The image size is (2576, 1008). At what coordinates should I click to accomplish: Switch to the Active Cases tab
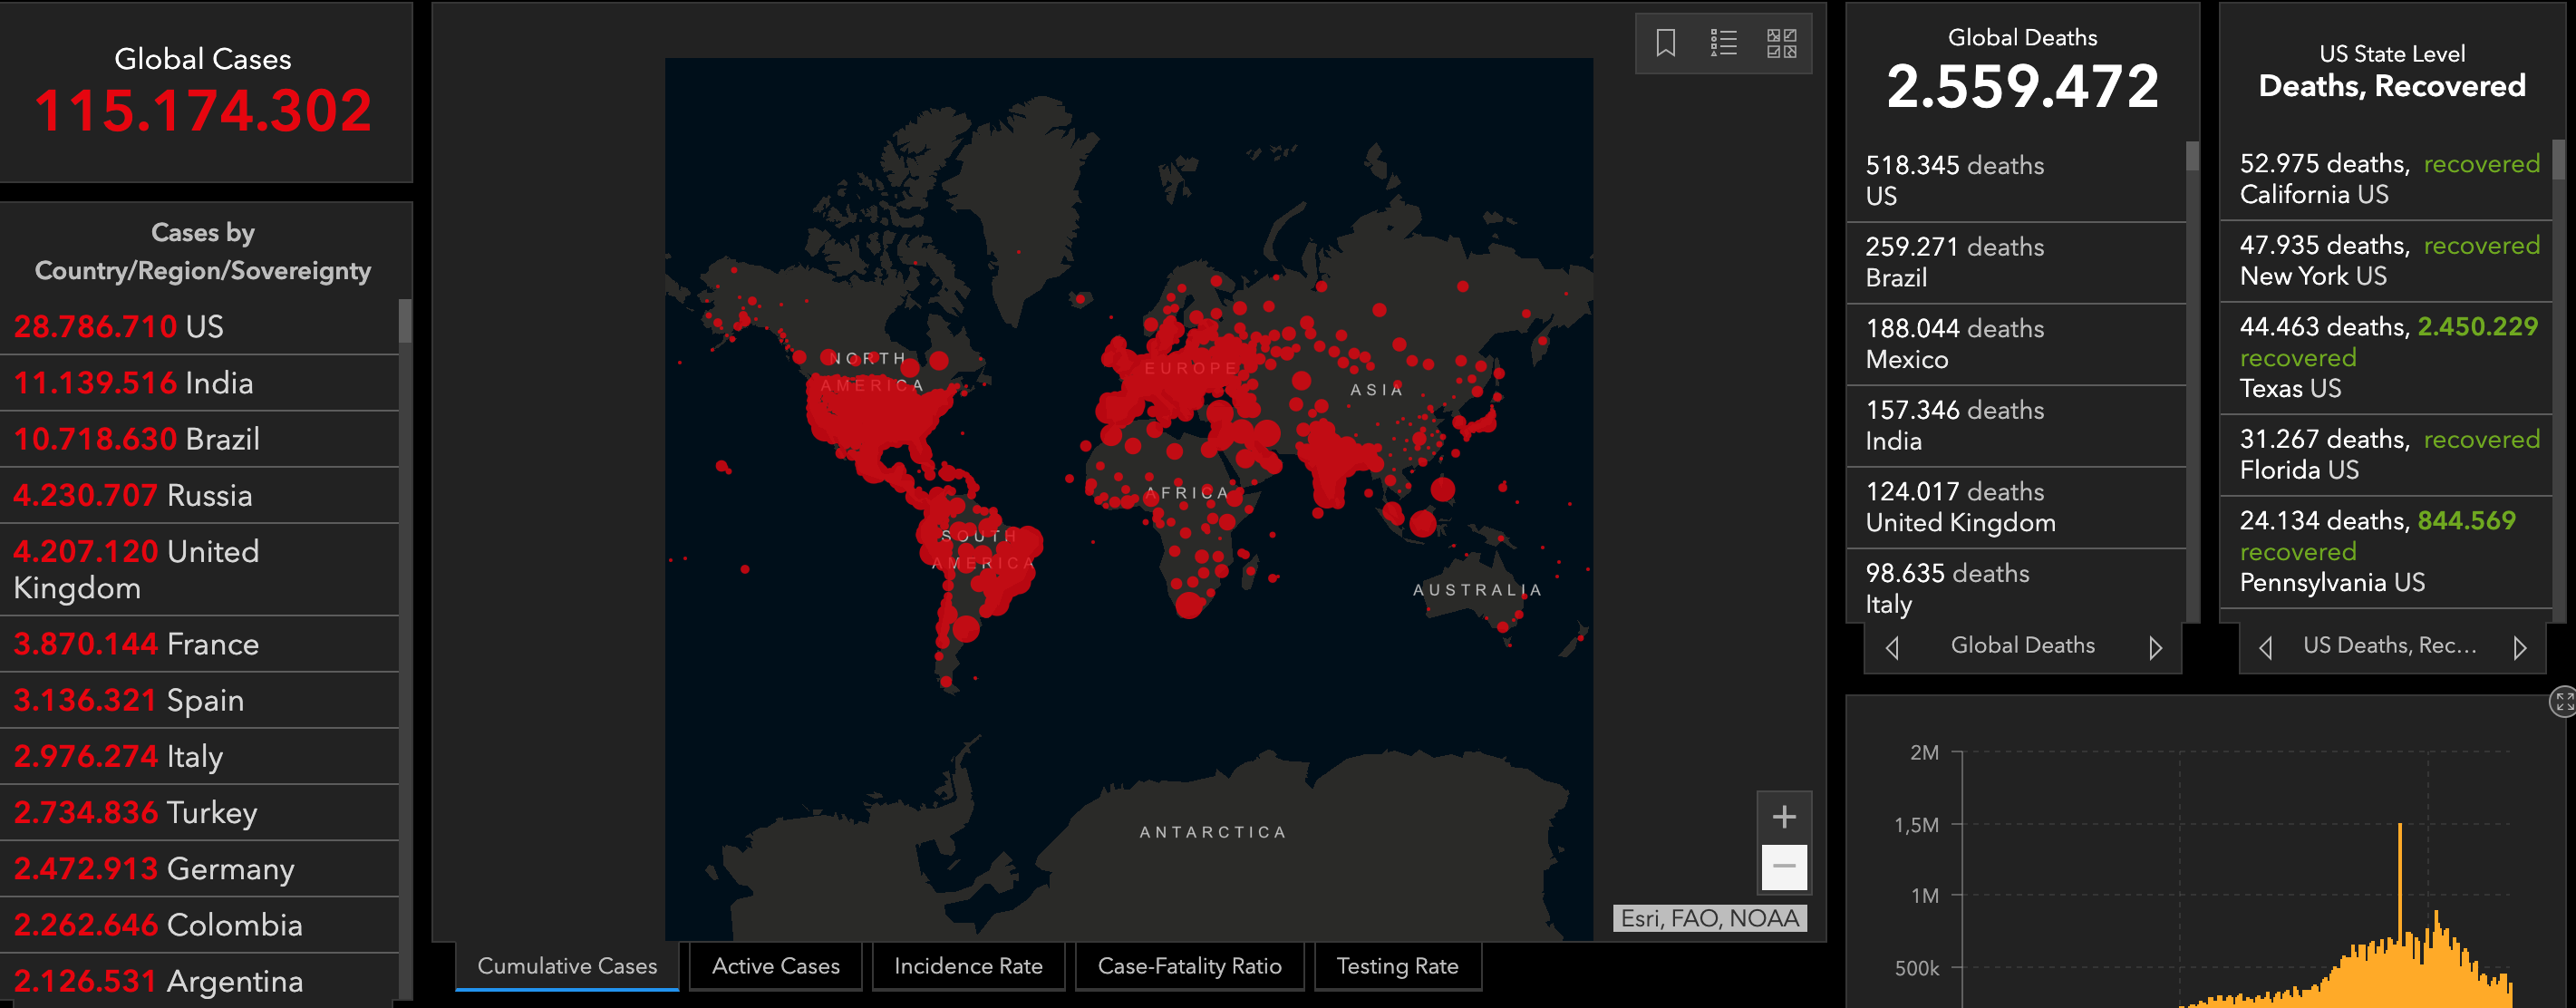(x=775, y=966)
